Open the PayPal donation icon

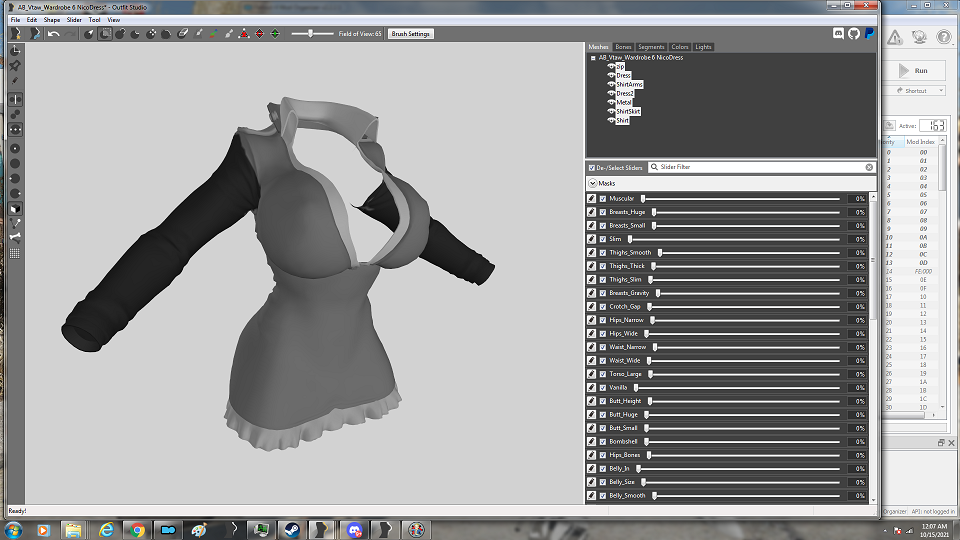point(869,34)
